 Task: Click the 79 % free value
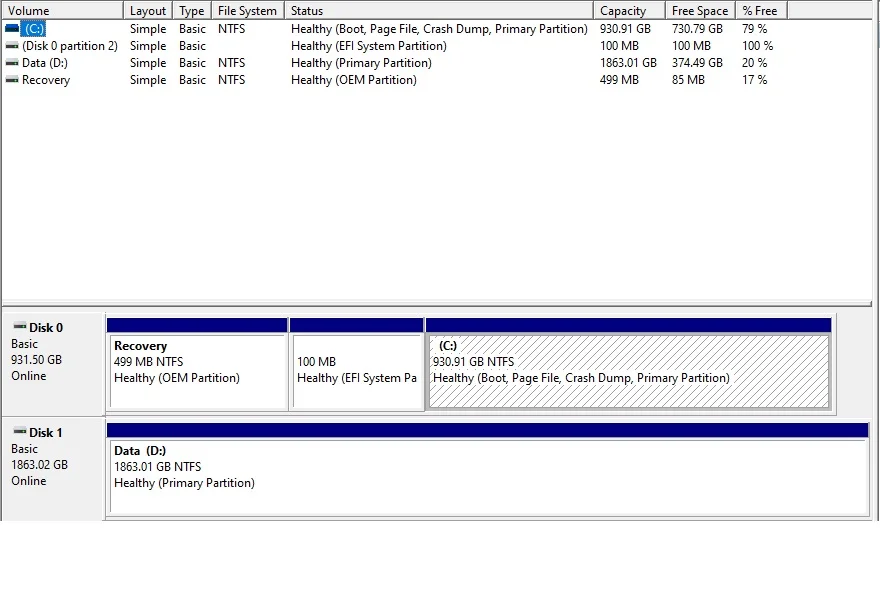pyautogui.click(x=754, y=29)
